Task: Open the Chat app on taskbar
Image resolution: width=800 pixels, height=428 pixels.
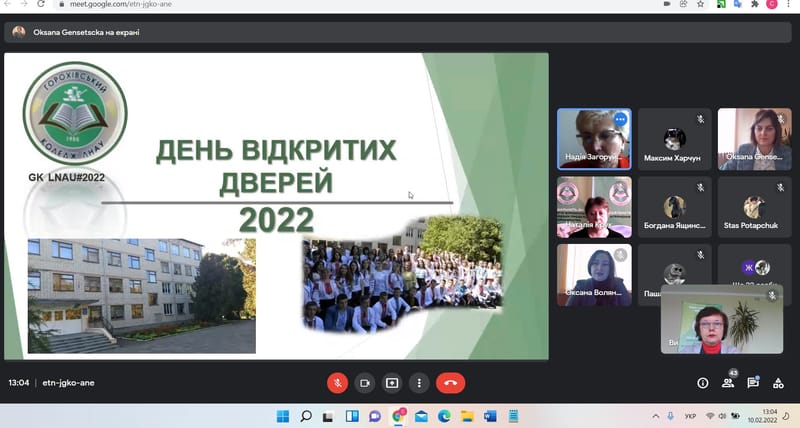Action: (375, 416)
